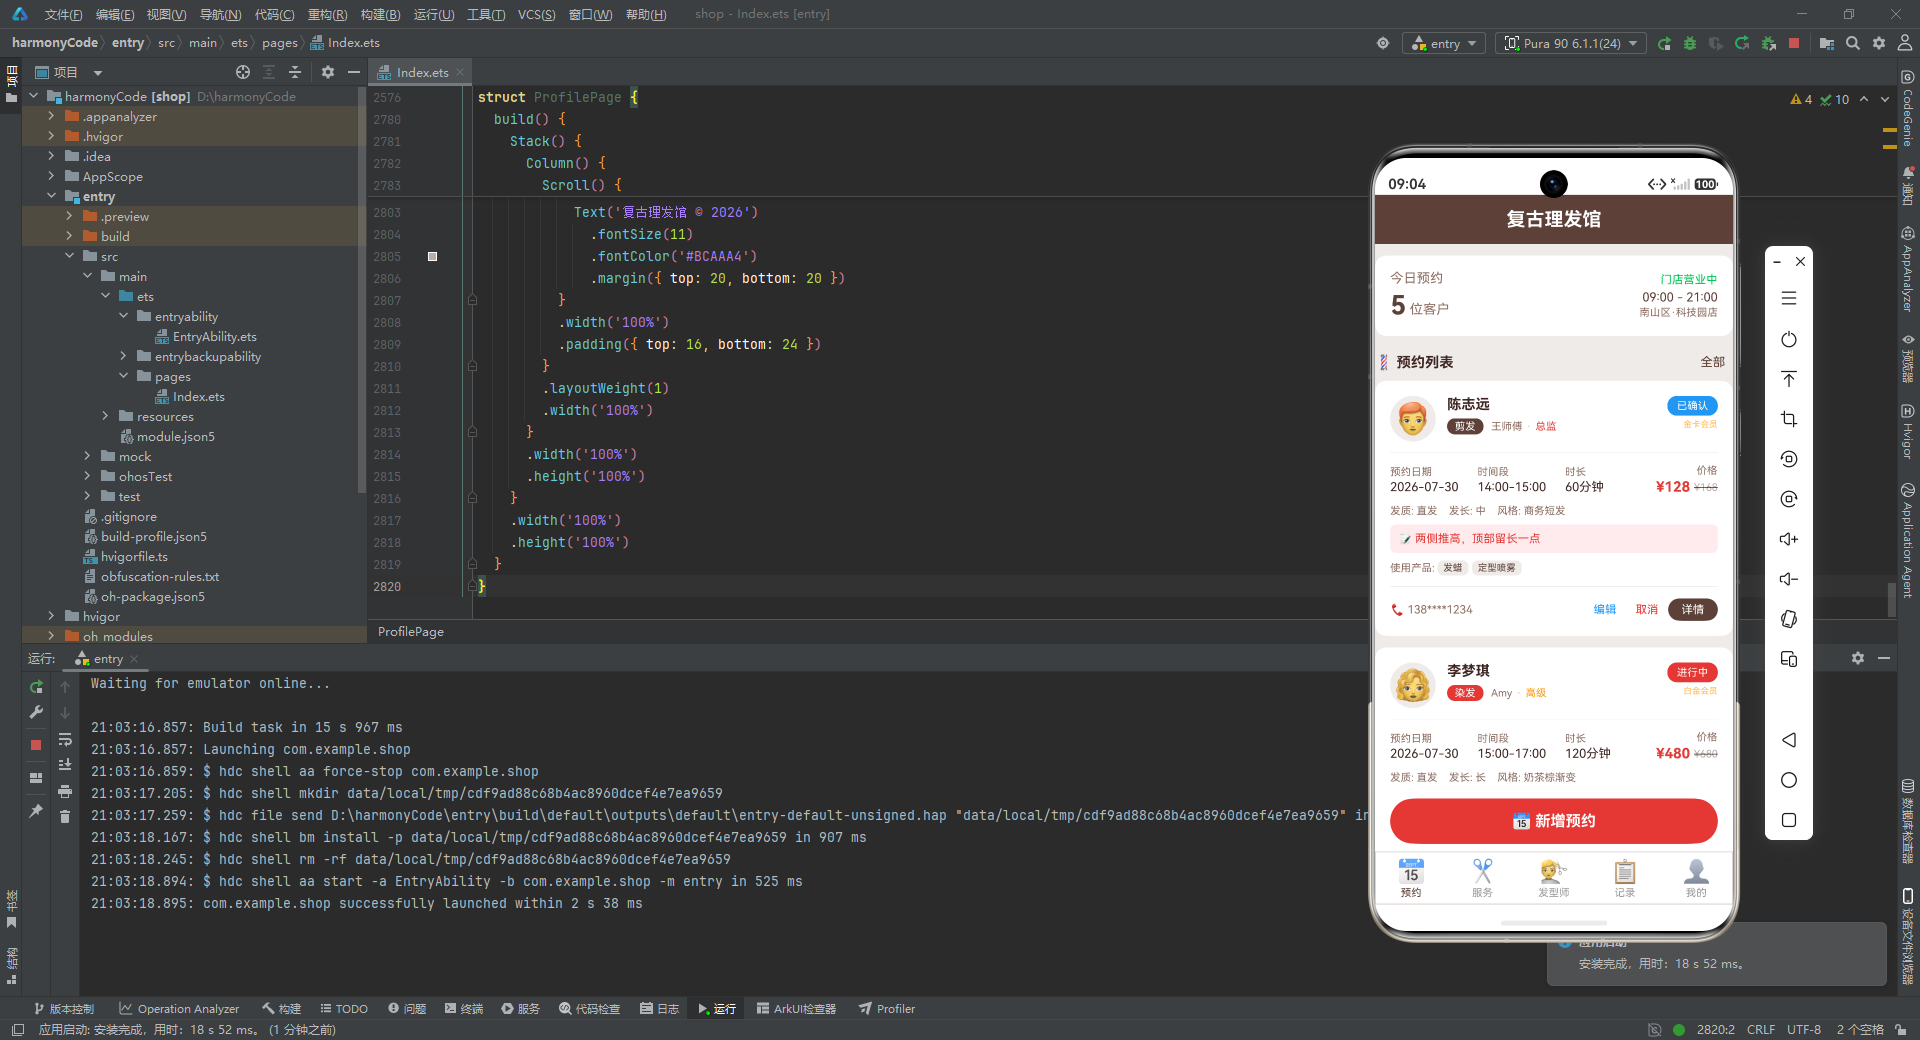Click the 取消 link on 陈志远 card

[x=1646, y=609]
